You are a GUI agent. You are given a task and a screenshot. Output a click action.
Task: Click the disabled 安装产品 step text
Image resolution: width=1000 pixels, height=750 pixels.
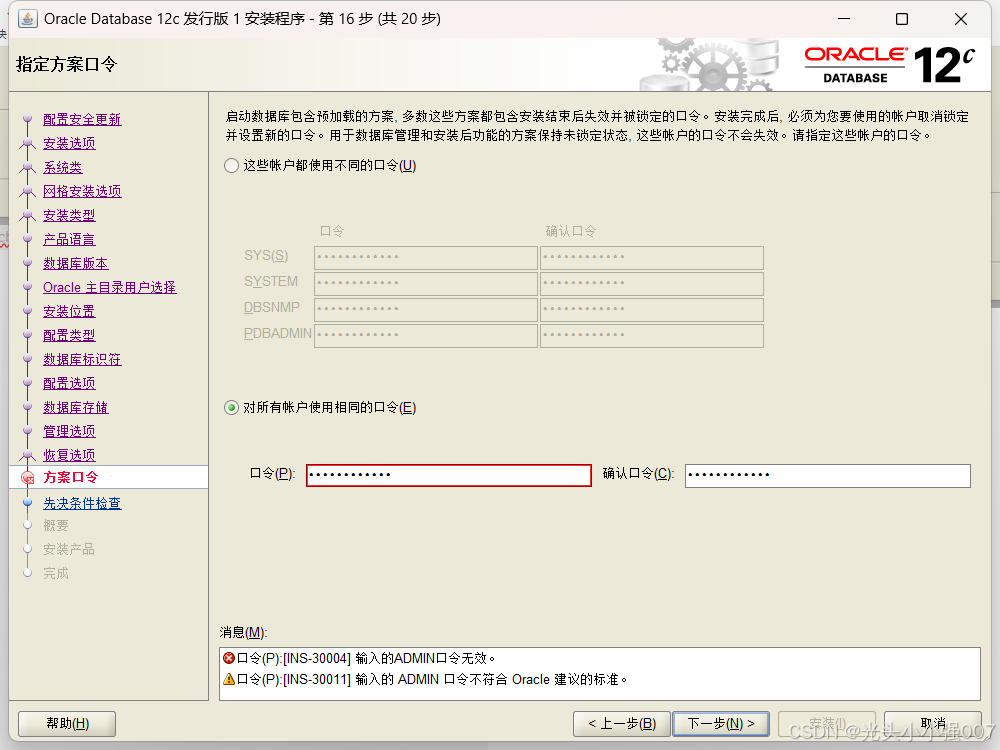[69, 550]
